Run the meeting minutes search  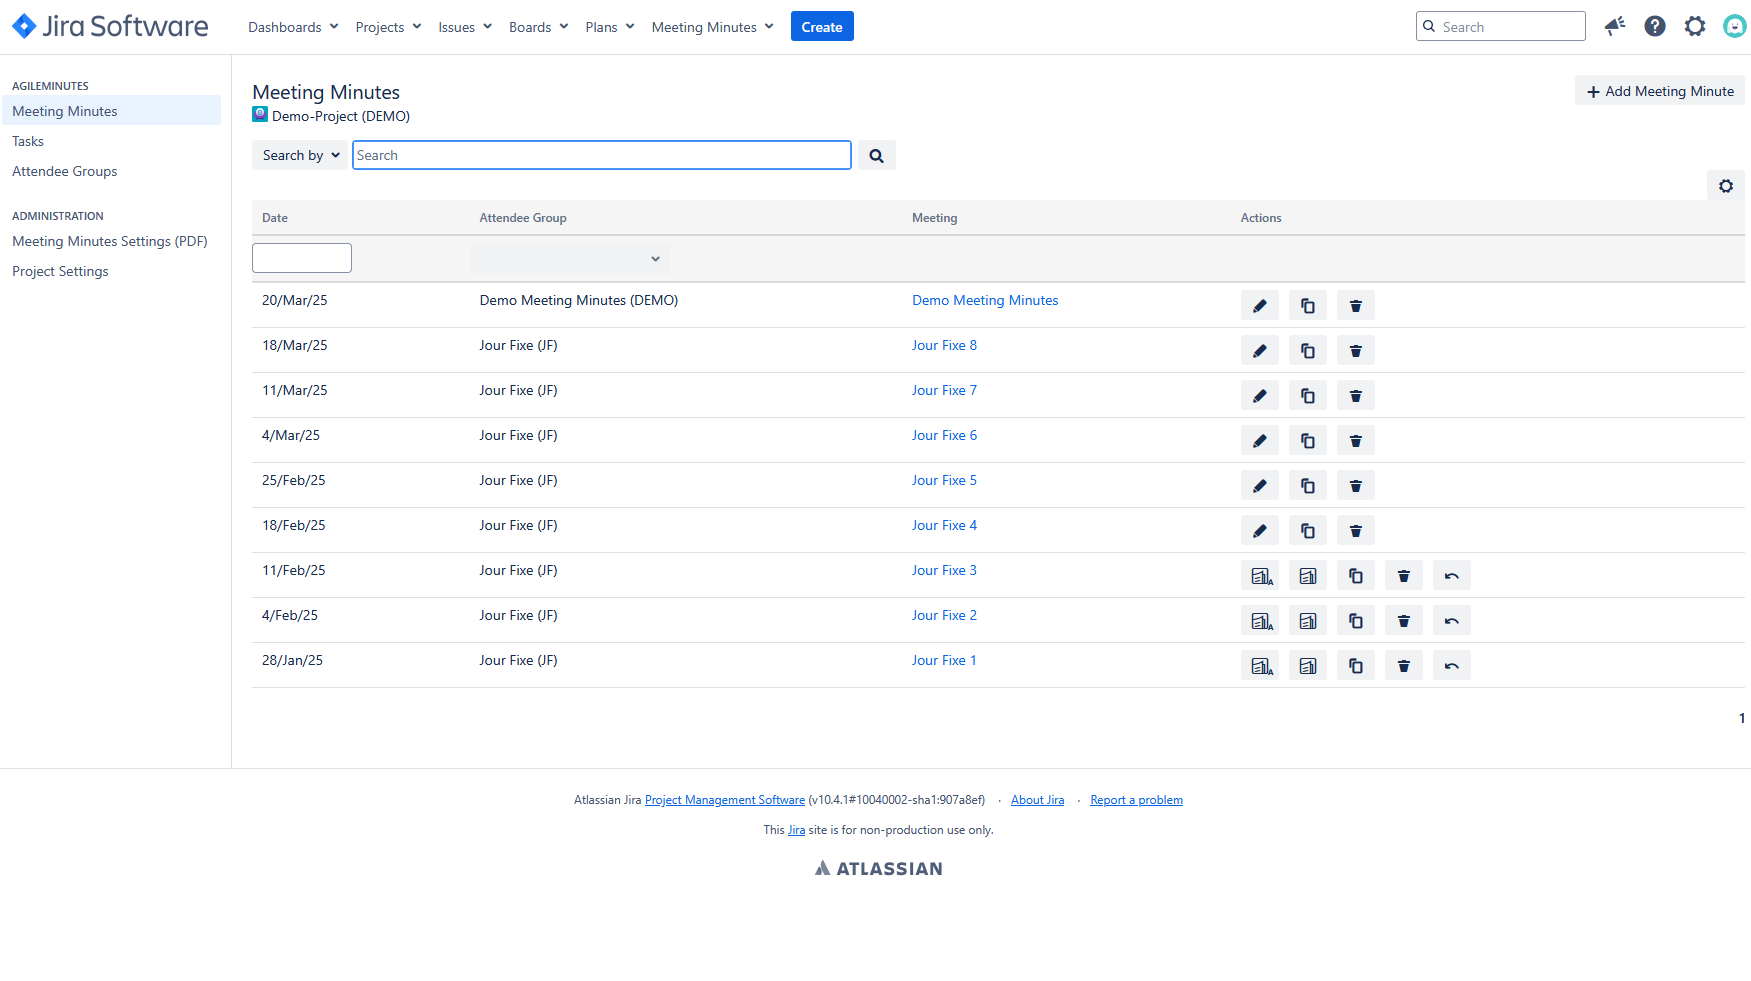pyautogui.click(x=876, y=155)
